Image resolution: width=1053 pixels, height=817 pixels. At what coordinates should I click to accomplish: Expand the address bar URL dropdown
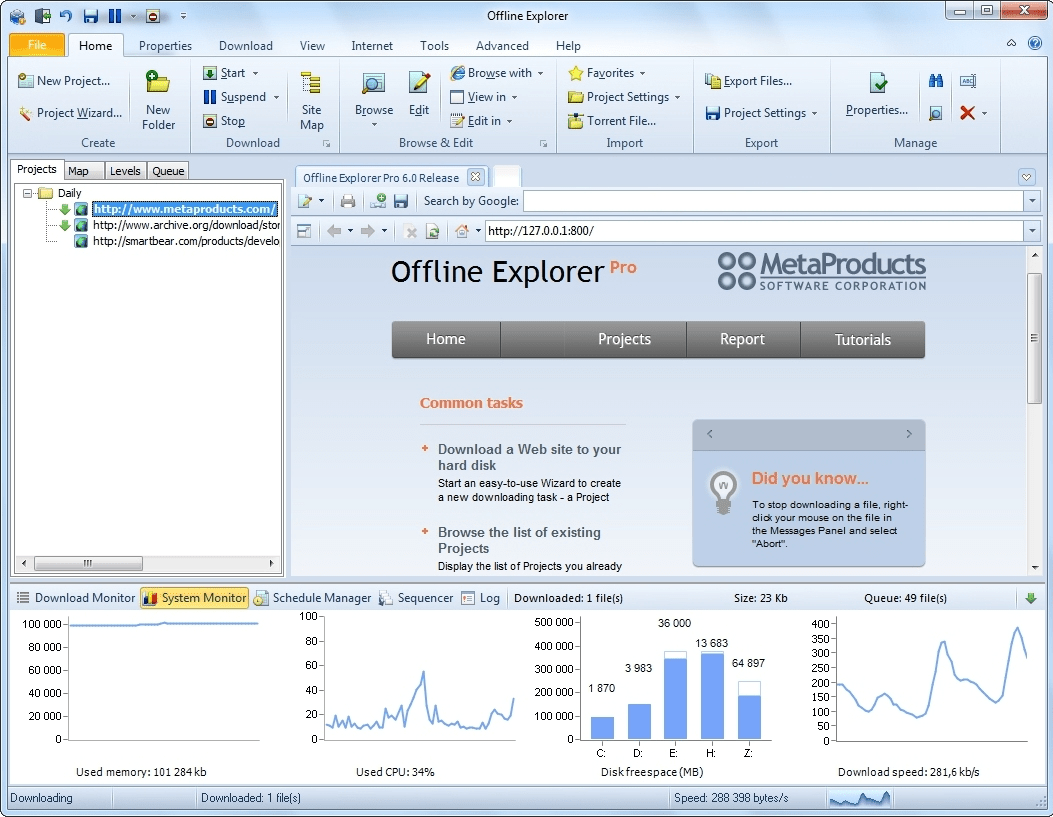tap(1032, 231)
